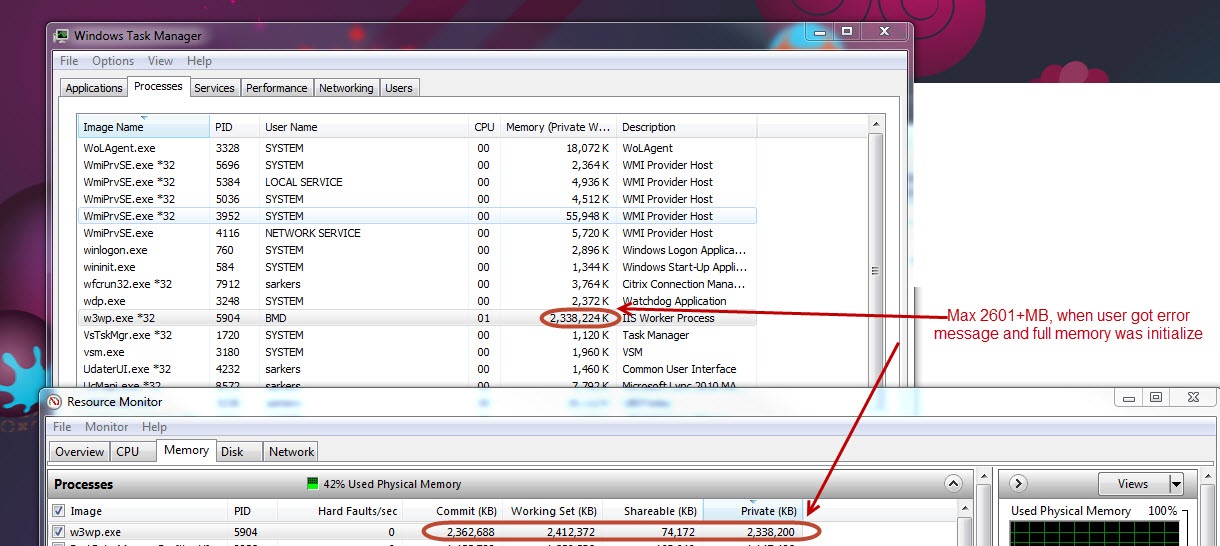The width and height of the screenshot is (1220, 546).
Task: Sort by the Description column header
Action: click(x=686, y=127)
